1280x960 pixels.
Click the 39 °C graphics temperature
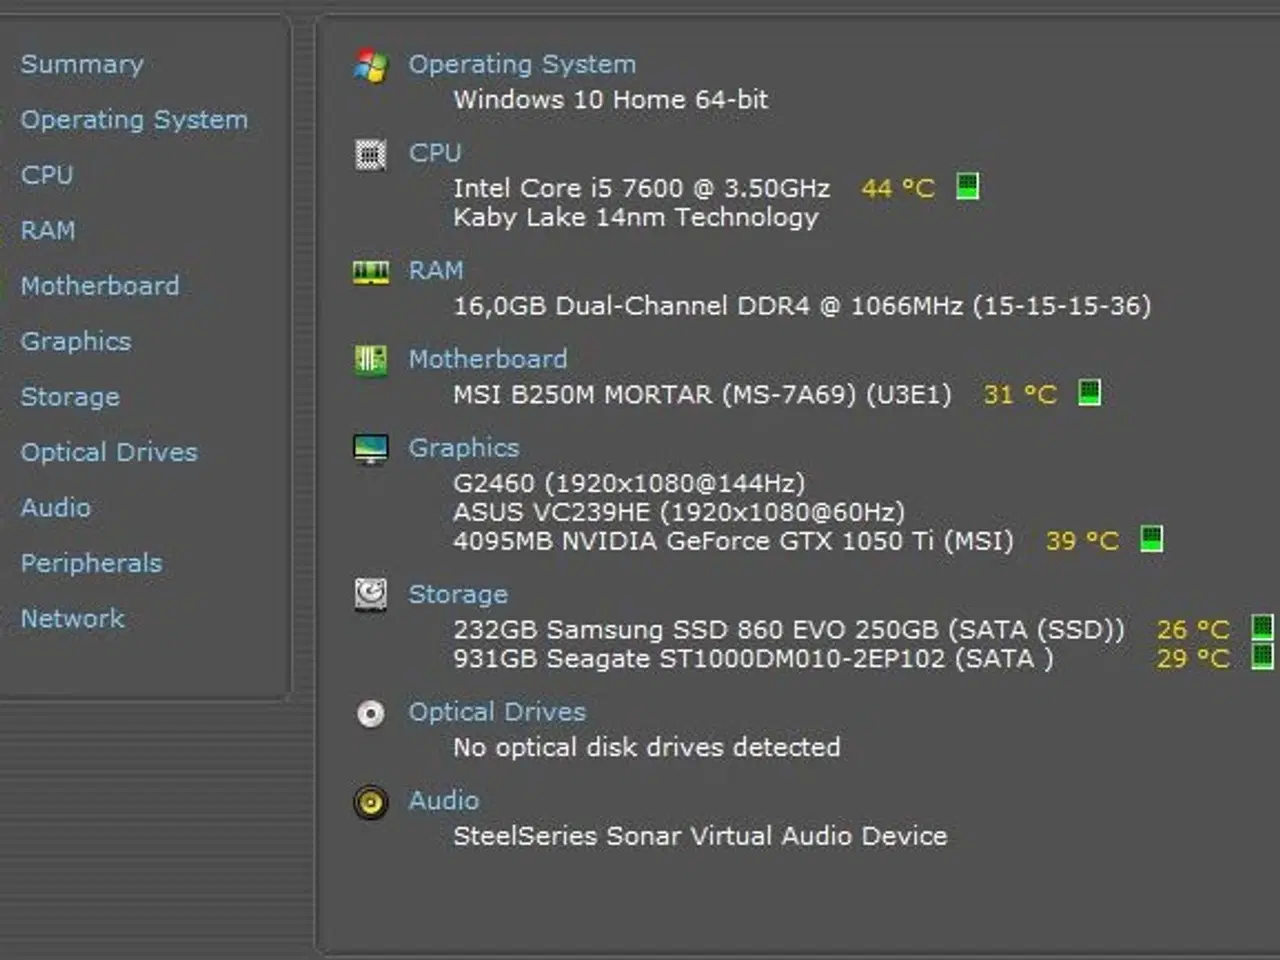1082,542
